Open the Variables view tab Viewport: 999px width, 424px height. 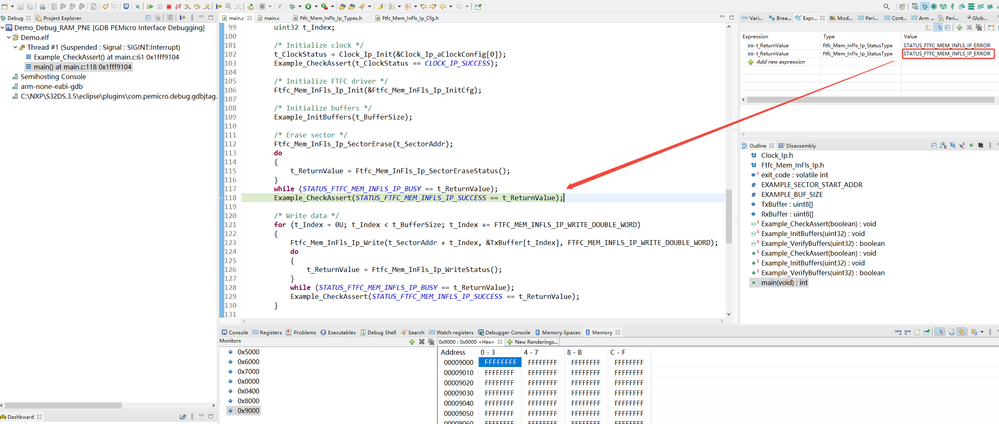(x=752, y=18)
